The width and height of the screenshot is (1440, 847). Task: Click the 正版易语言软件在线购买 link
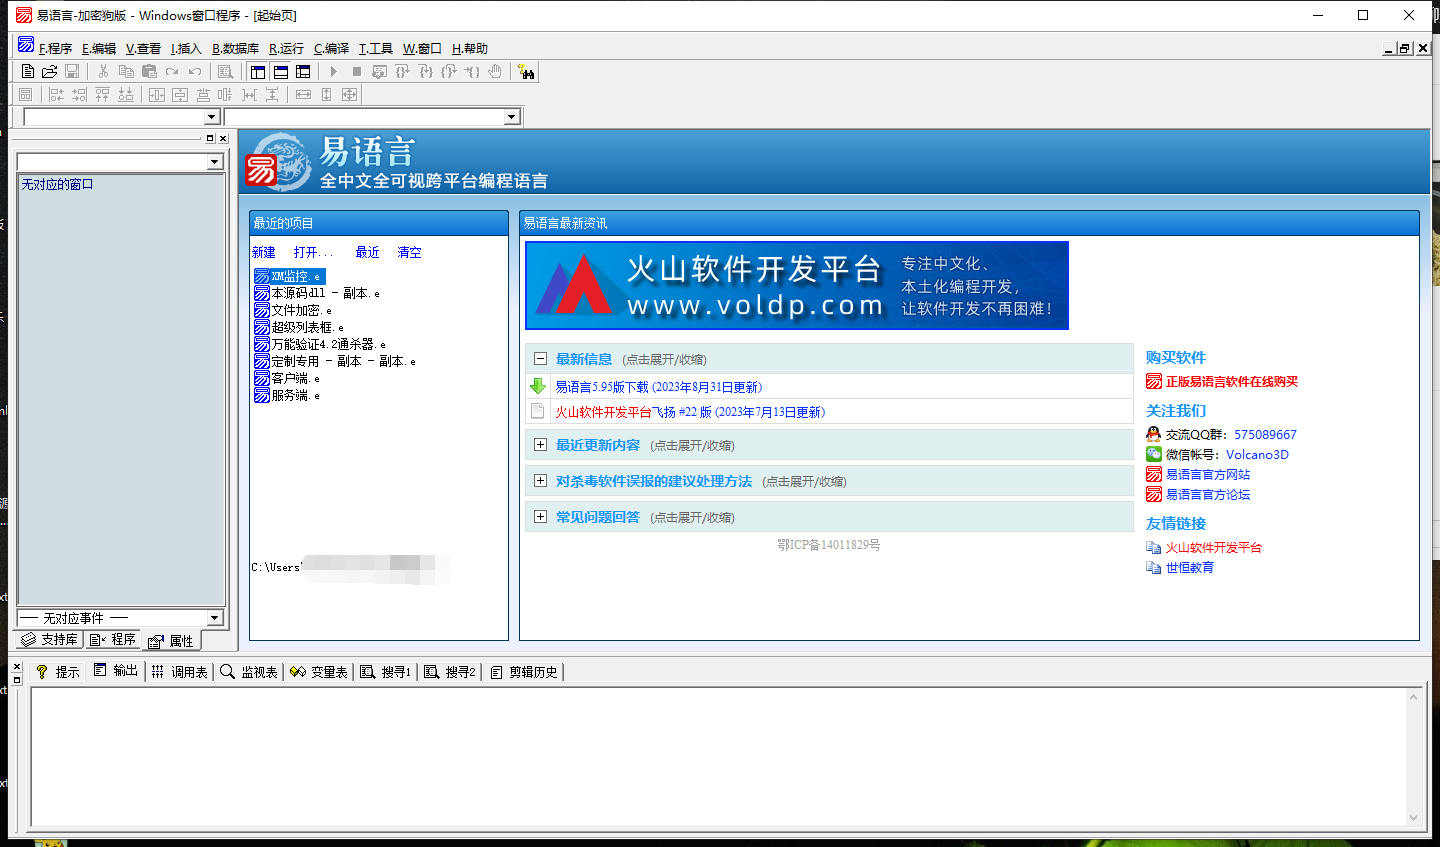pos(1232,381)
